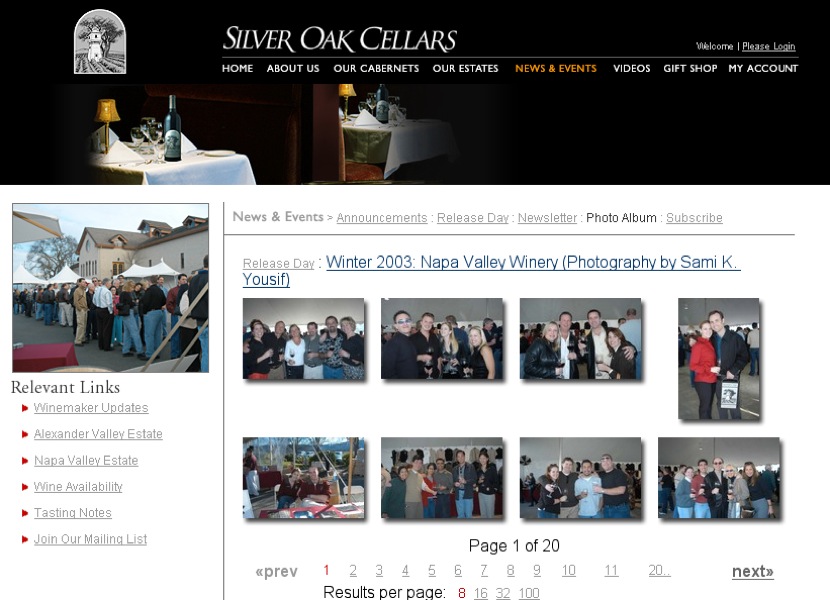Open the Tasting Notes link

[73, 513]
